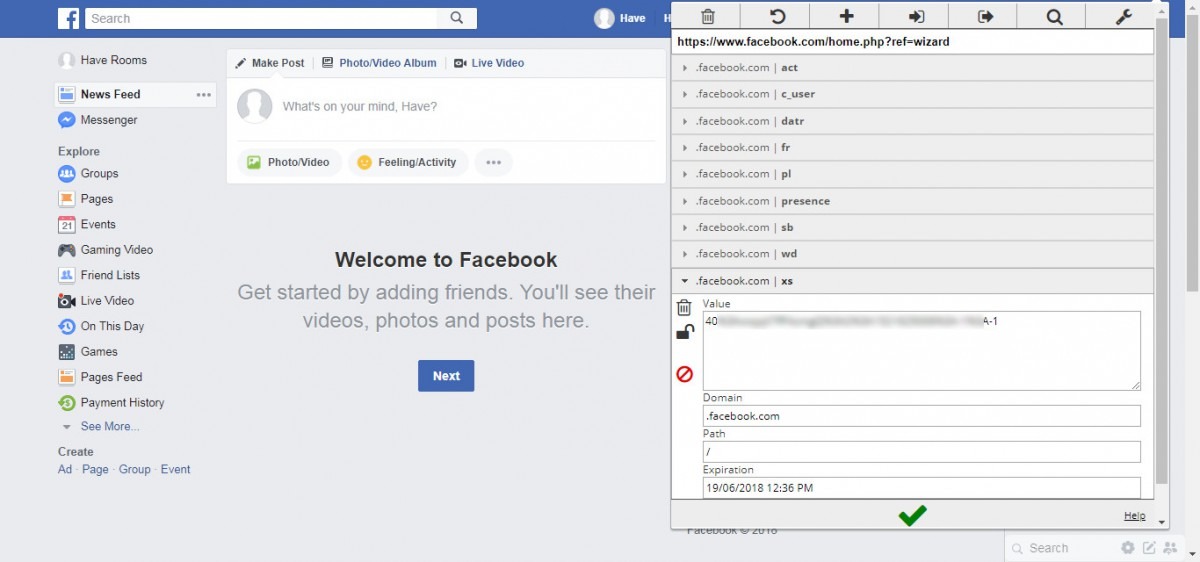Open cookie editor options wrench icon
1200x562 pixels.
[1122, 16]
